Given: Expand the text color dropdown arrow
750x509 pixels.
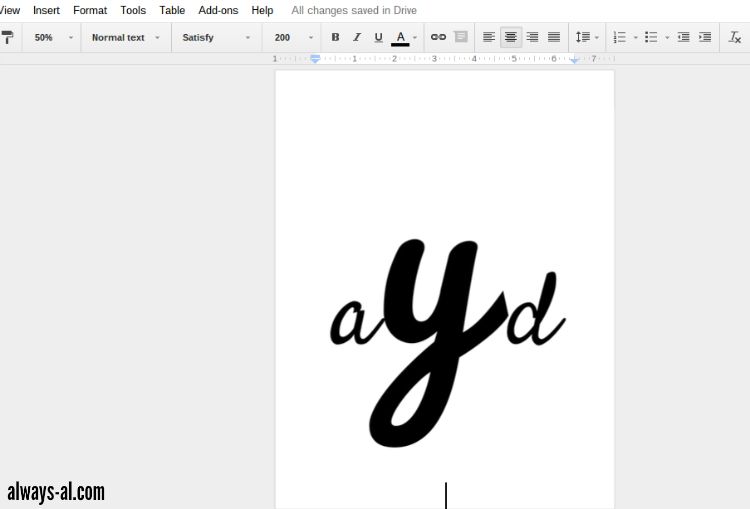Looking at the screenshot, I should click(415, 37).
